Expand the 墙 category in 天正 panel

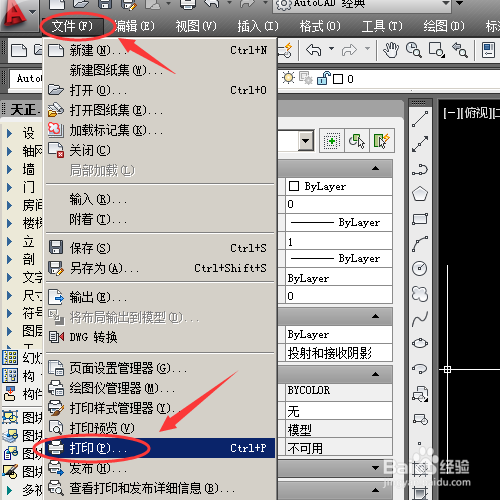10,169
